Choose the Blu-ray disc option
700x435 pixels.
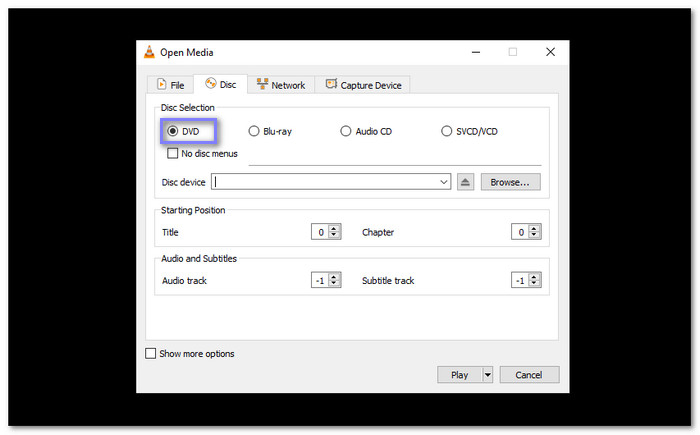270,131
